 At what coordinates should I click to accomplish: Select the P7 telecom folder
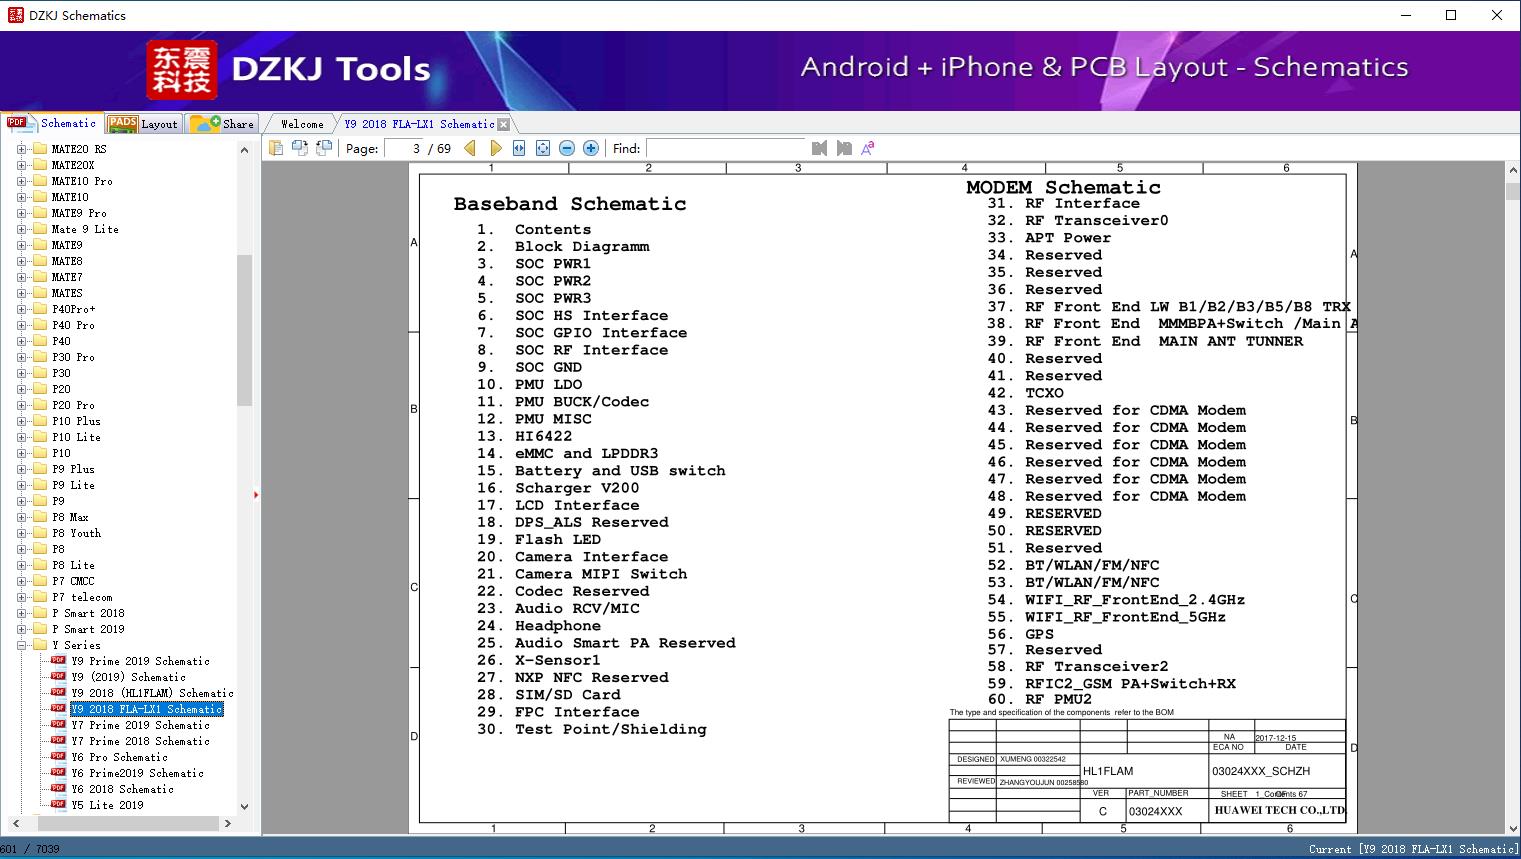tap(82, 597)
